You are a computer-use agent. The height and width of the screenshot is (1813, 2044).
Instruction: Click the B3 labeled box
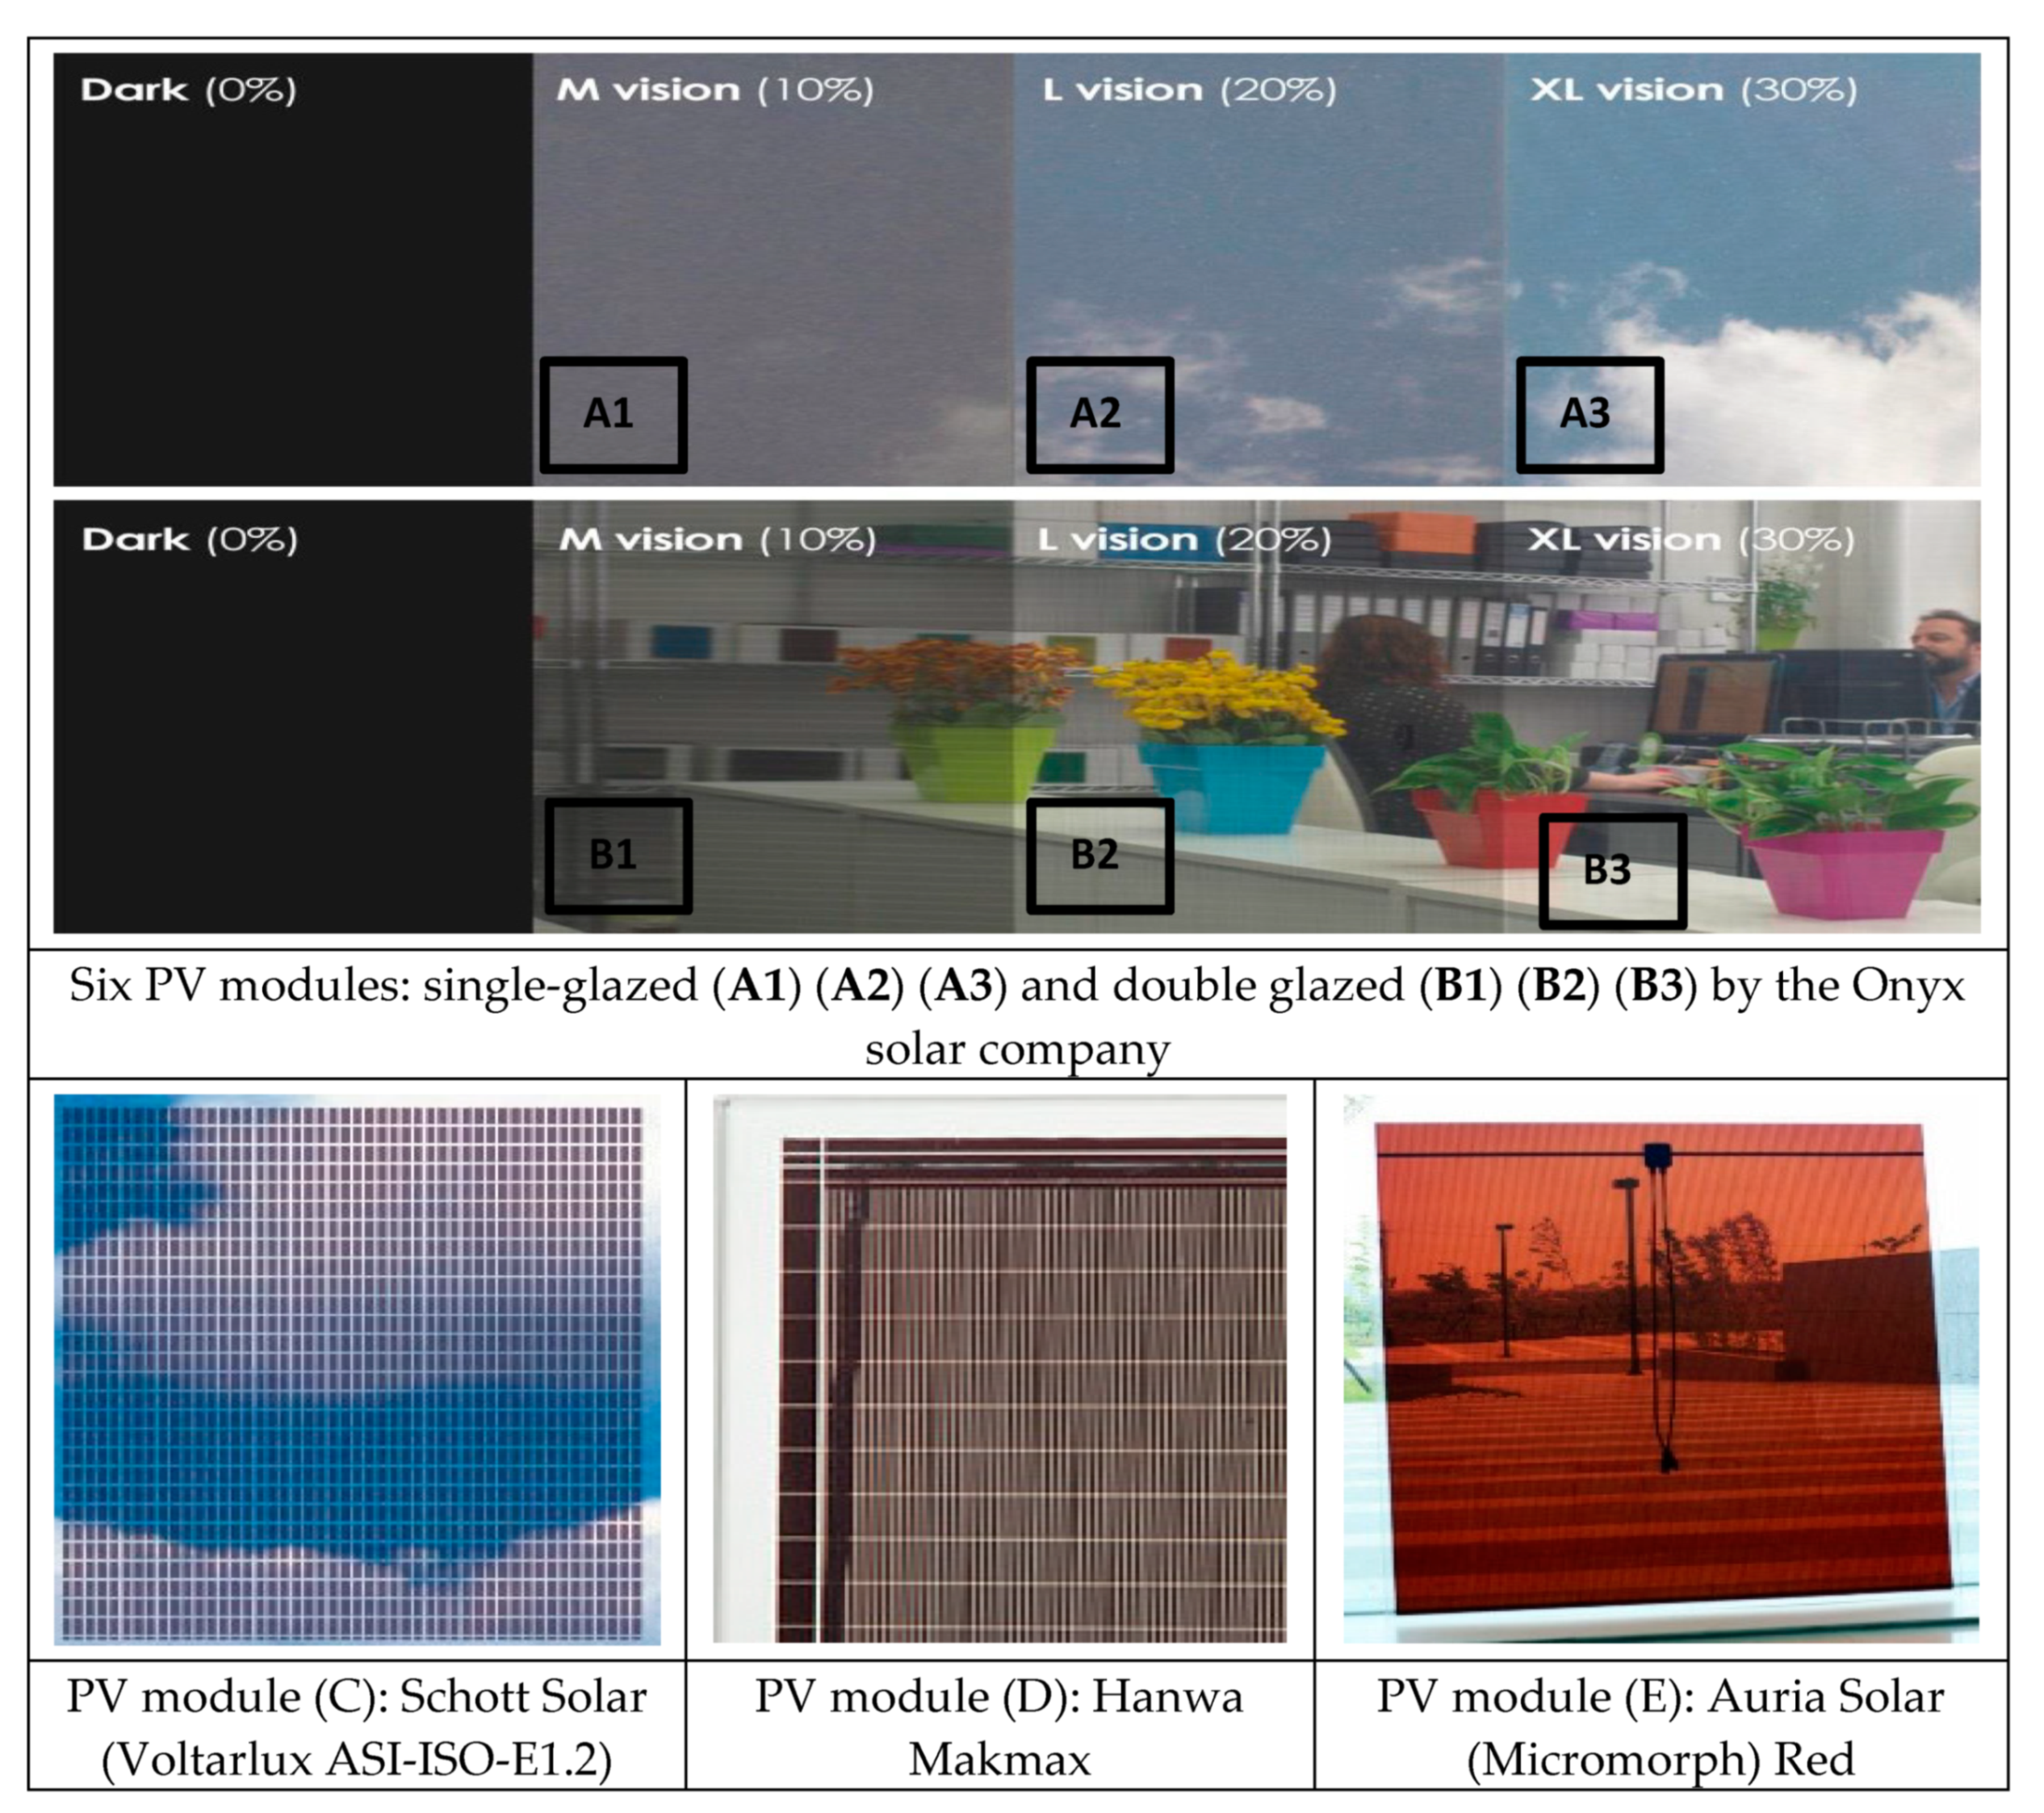(1611, 870)
